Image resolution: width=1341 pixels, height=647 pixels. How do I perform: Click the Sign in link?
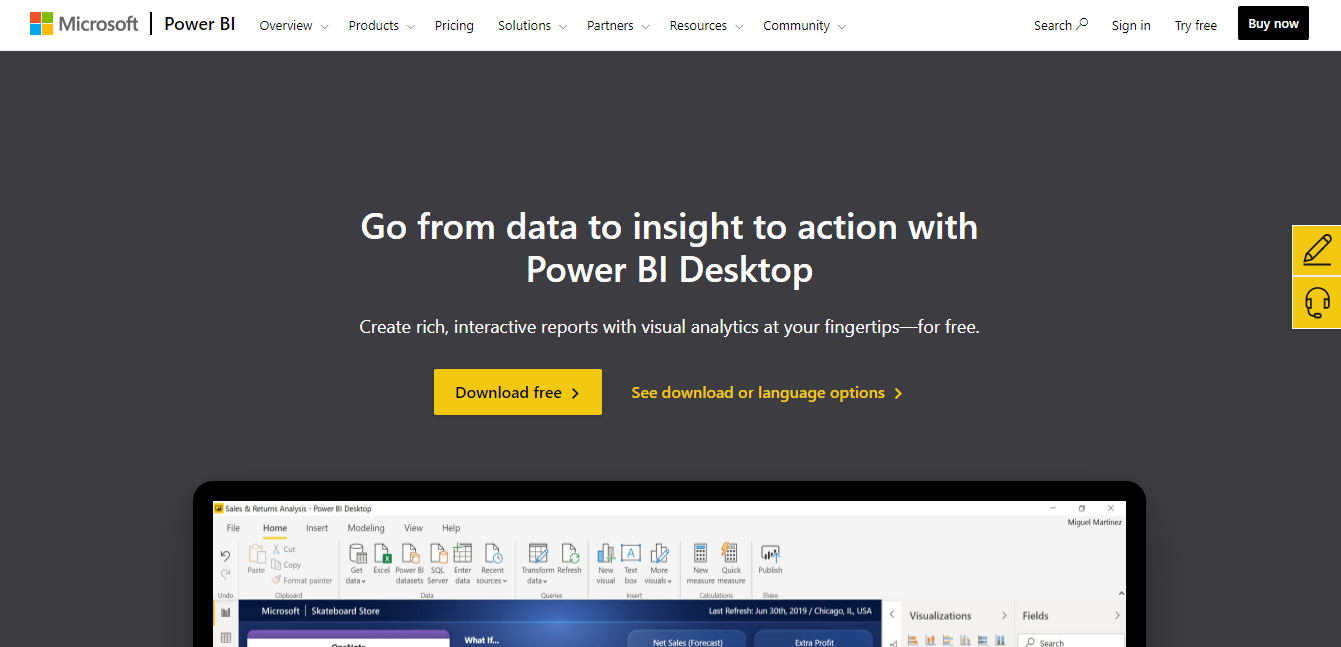point(1131,26)
